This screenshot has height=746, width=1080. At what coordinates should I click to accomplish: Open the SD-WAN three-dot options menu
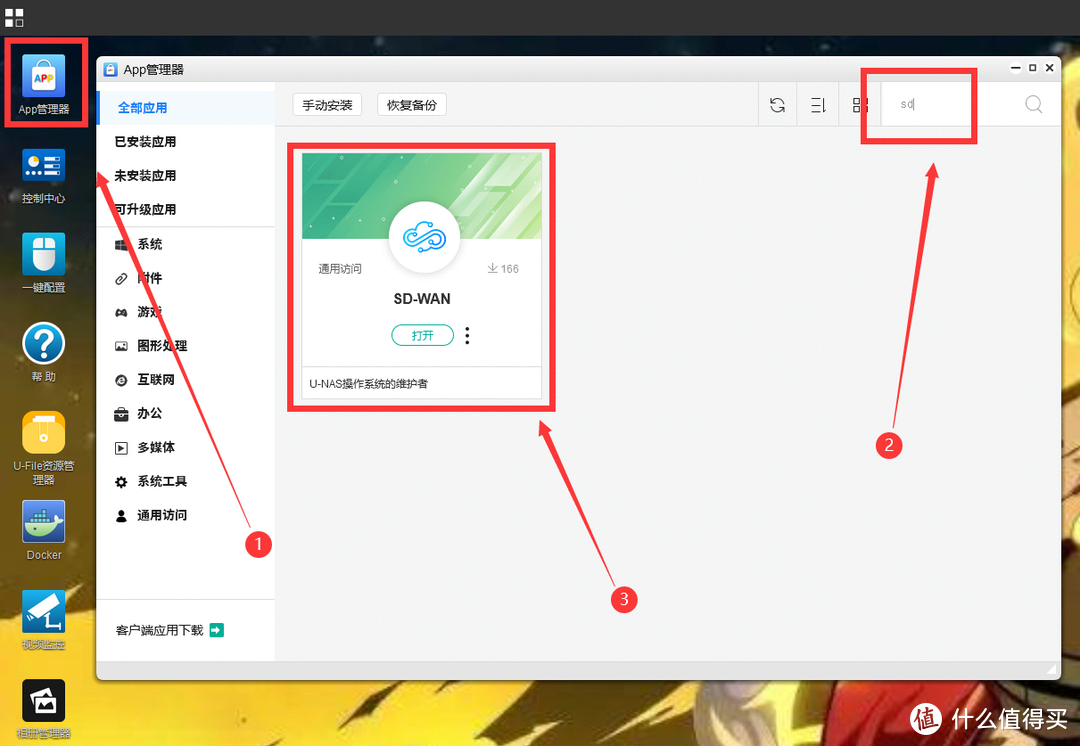click(467, 335)
